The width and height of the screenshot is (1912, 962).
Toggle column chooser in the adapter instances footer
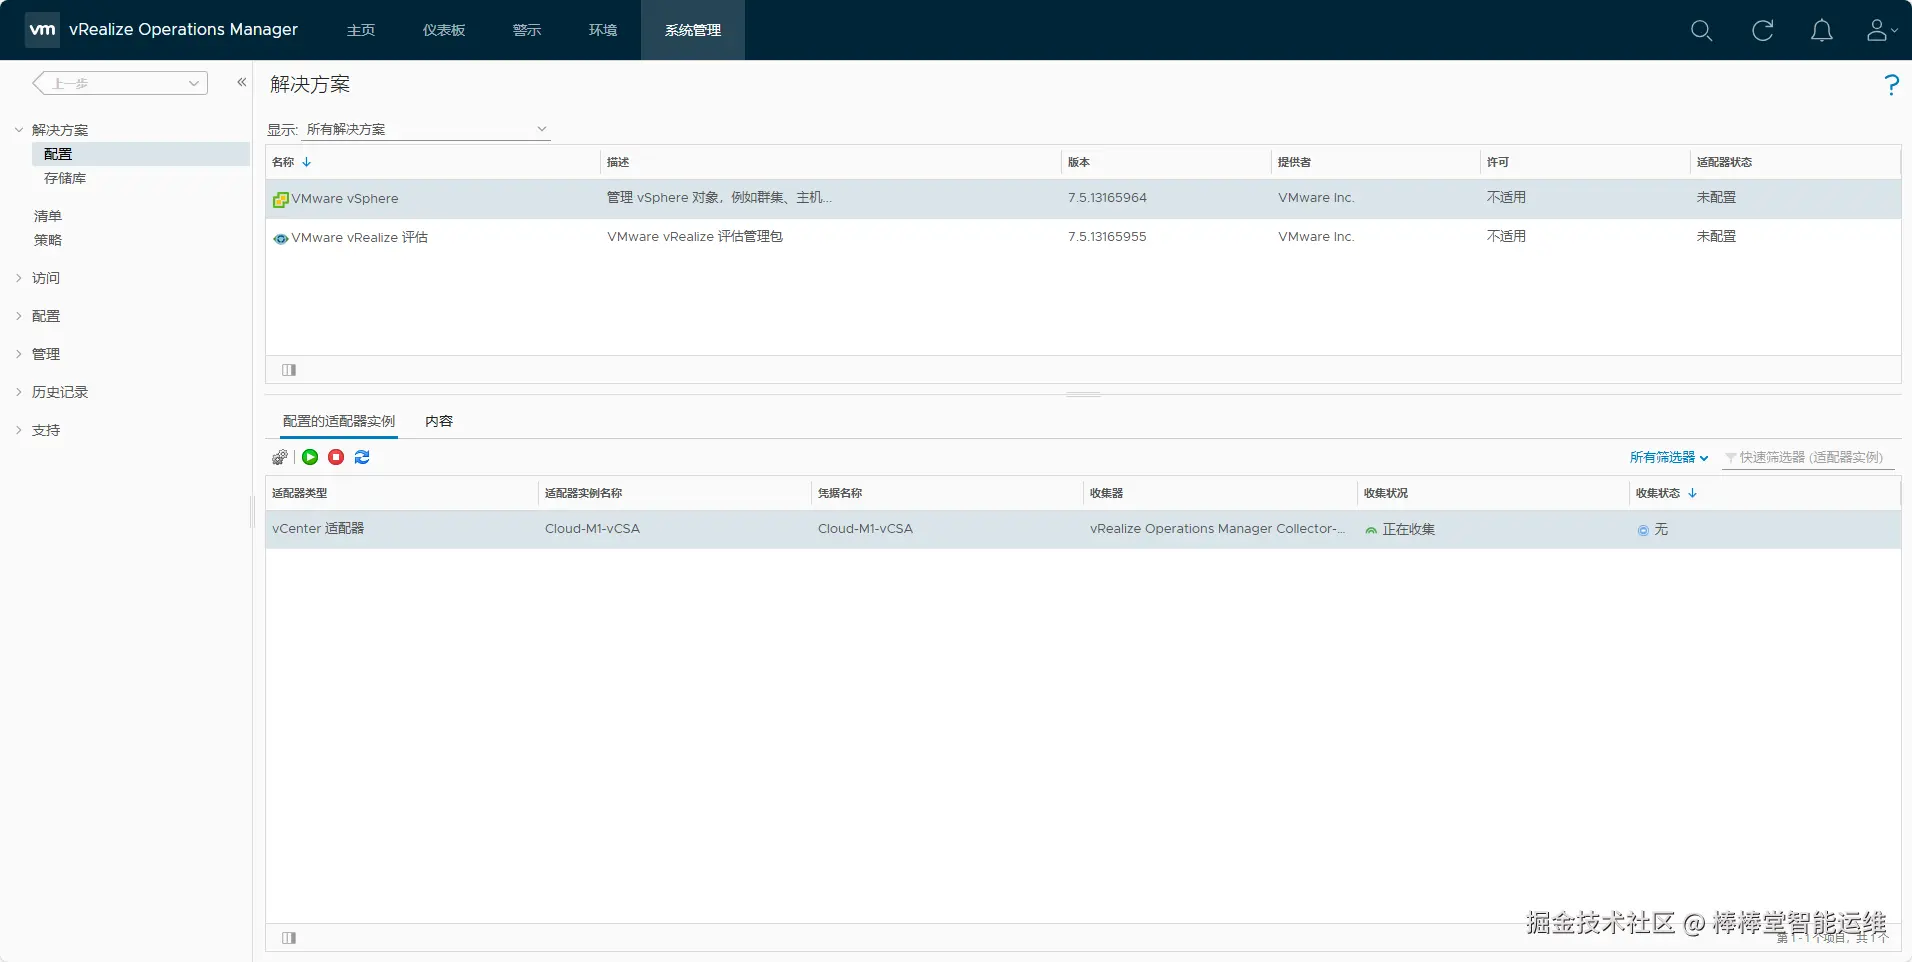(x=289, y=938)
